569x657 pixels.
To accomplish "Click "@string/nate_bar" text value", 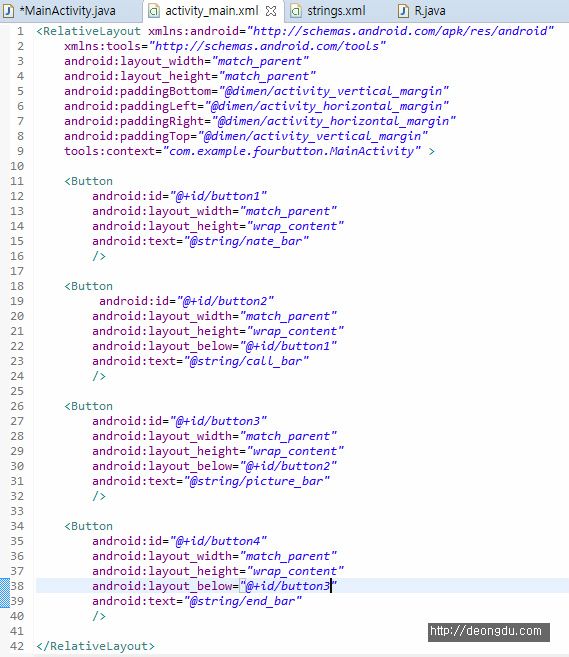I will (246, 241).
